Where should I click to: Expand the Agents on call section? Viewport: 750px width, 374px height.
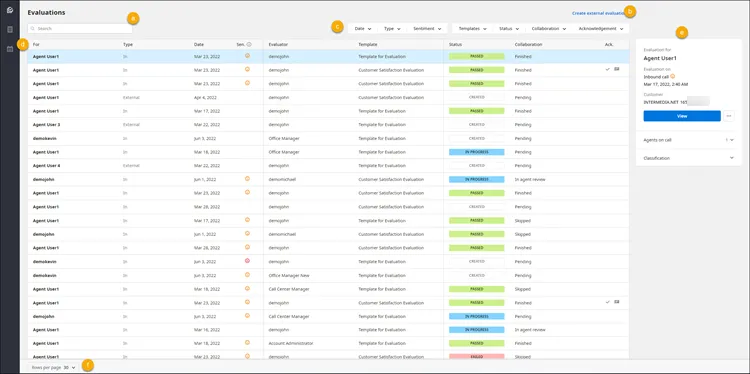(x=688, y=140)
